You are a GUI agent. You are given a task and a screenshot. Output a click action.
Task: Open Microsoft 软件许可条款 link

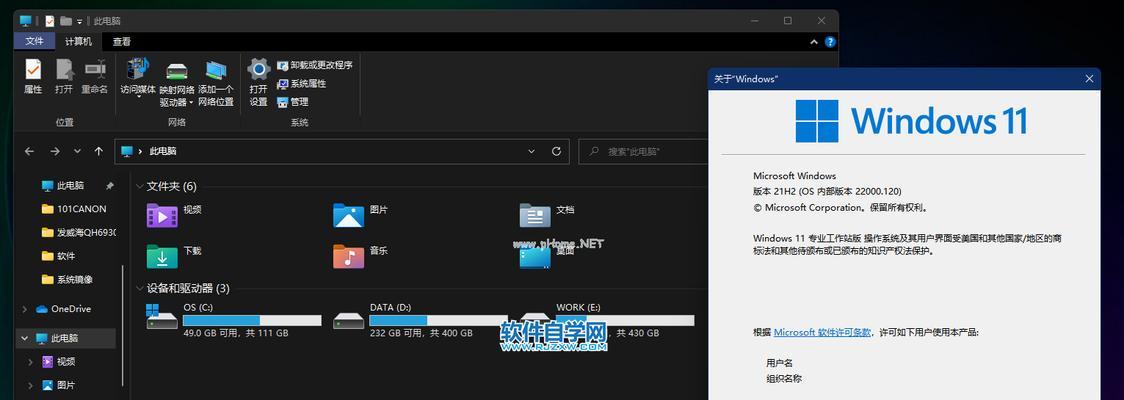tap(822, 333)
